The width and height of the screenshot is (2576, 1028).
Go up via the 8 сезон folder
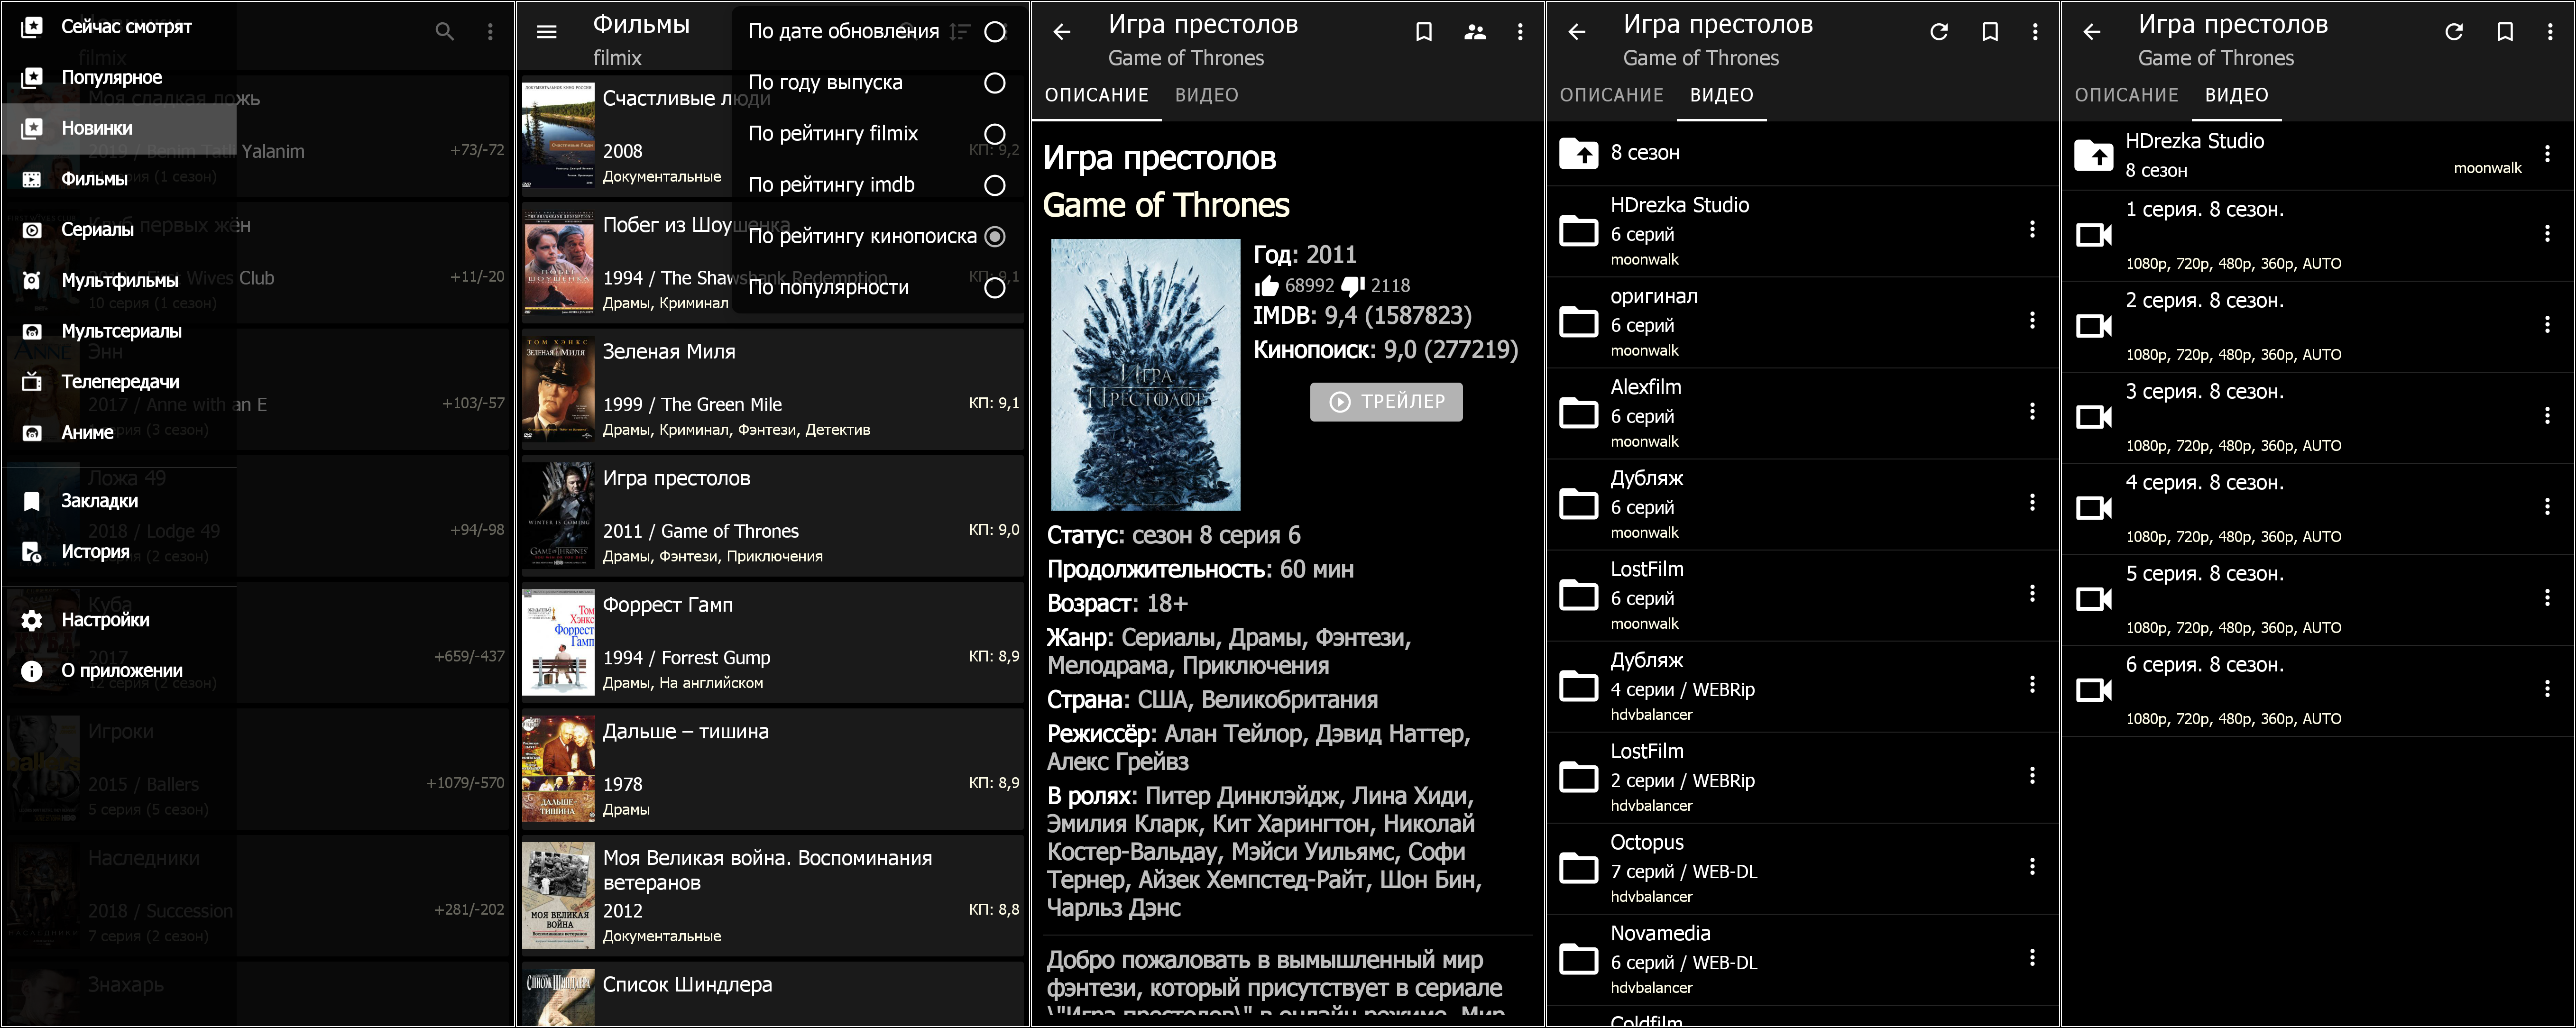click(1802, 153)
